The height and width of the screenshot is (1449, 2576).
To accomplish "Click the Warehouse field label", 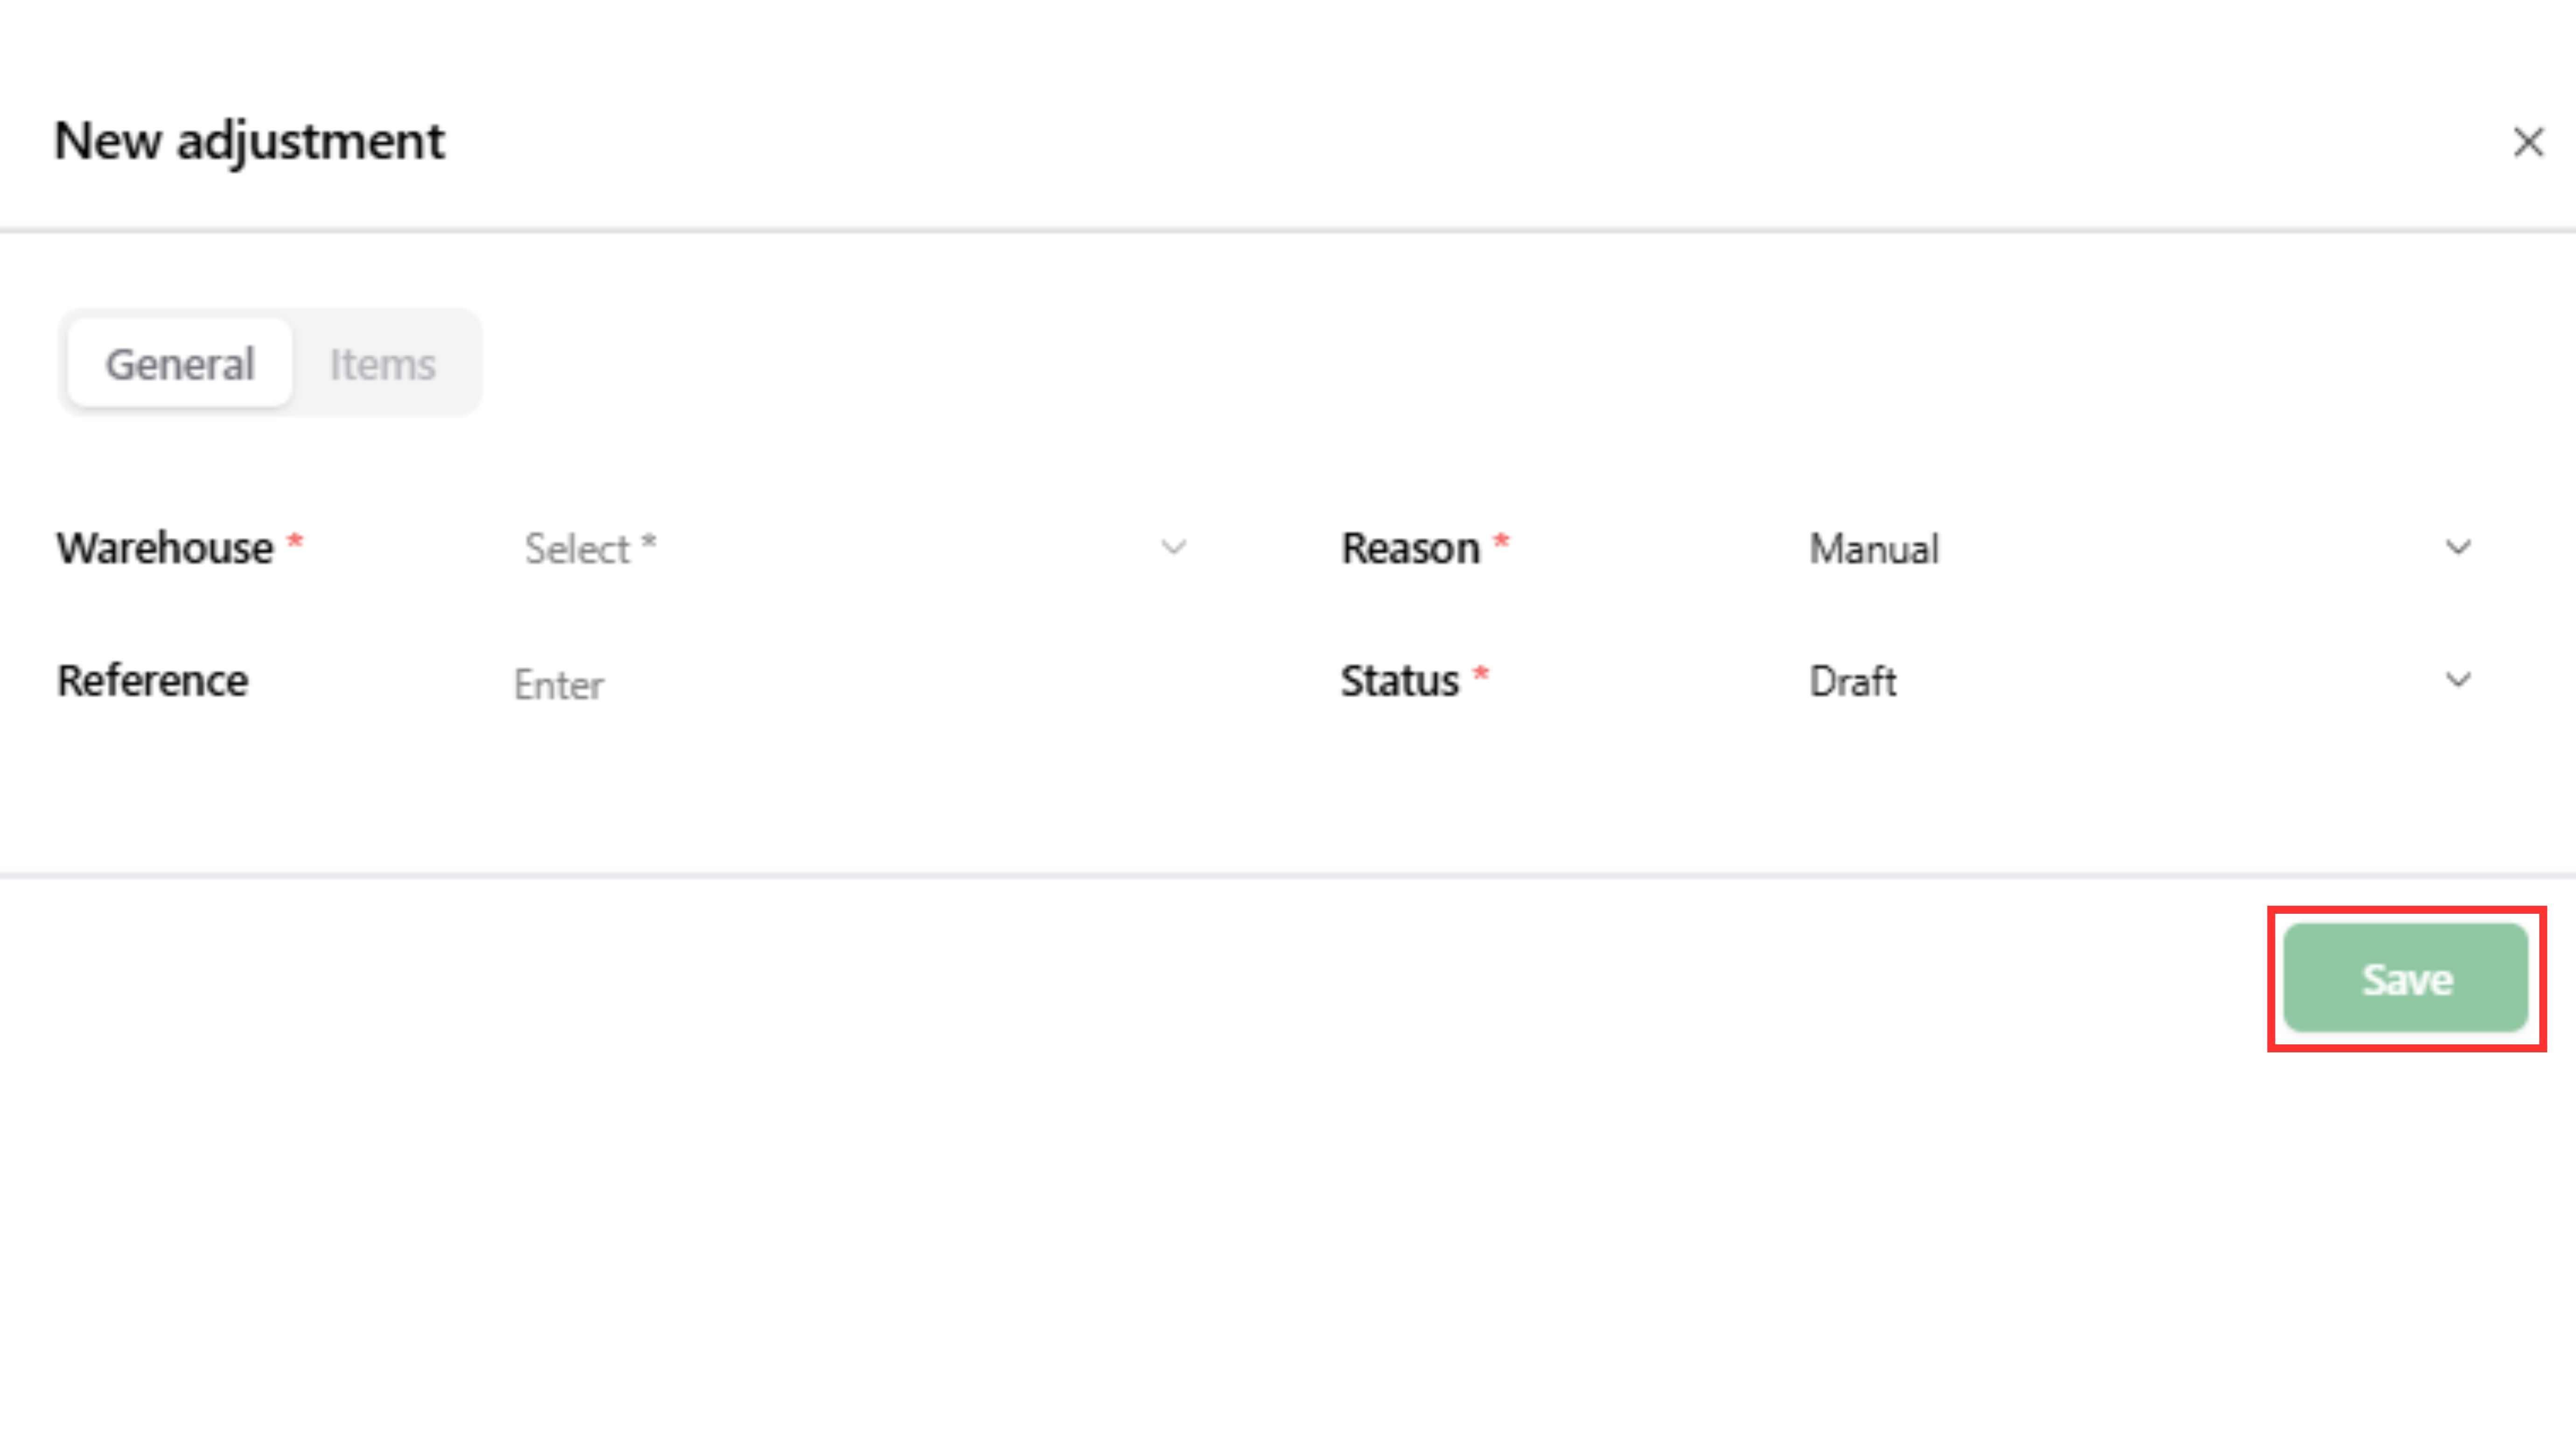I will [165, 549].
